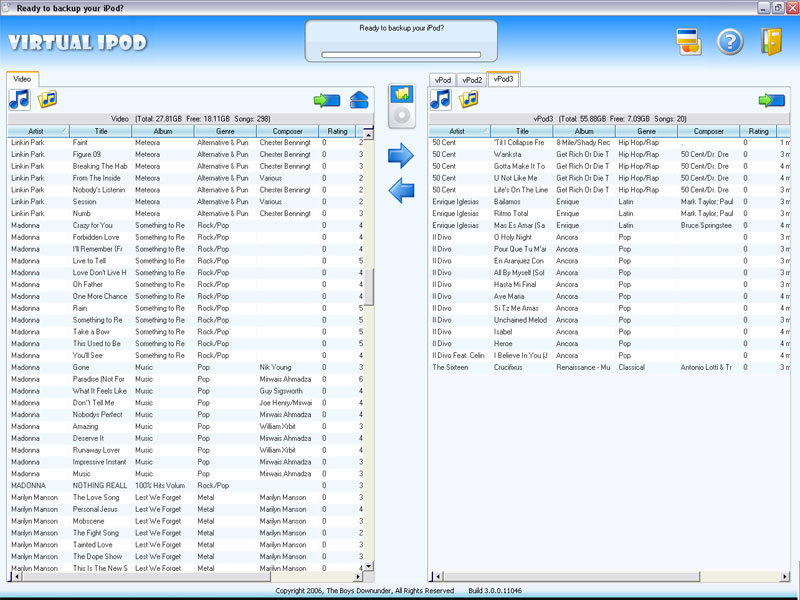This screenshot has width=800, height=600.
Task: Select Enrique Iglesias 'Bailamos' row
Action: 610,202
